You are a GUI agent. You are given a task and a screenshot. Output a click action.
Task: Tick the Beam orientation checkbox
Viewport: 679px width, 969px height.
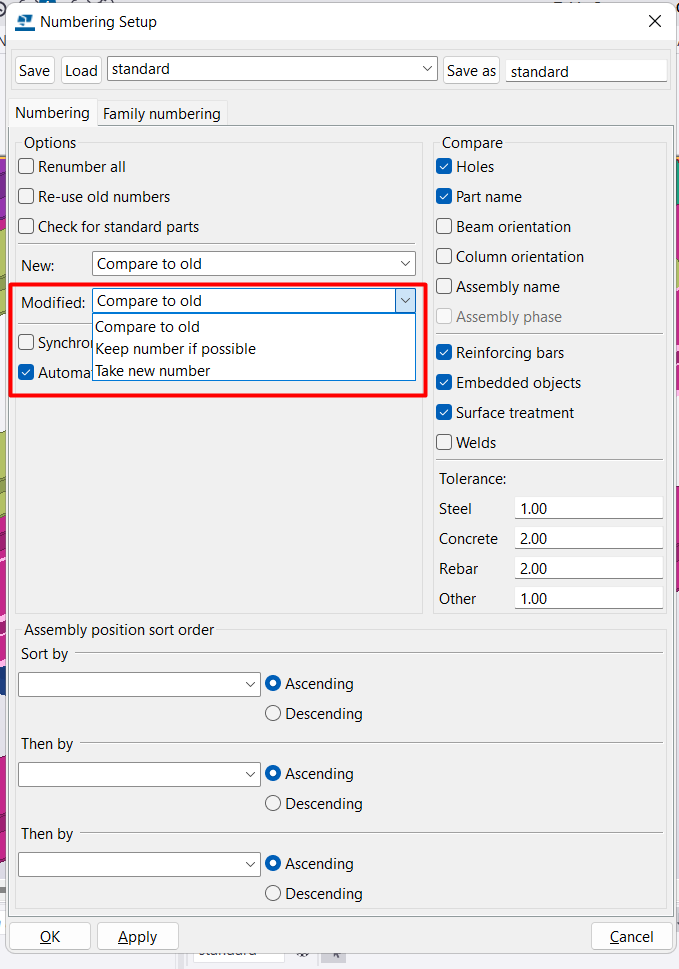point(445,227)
